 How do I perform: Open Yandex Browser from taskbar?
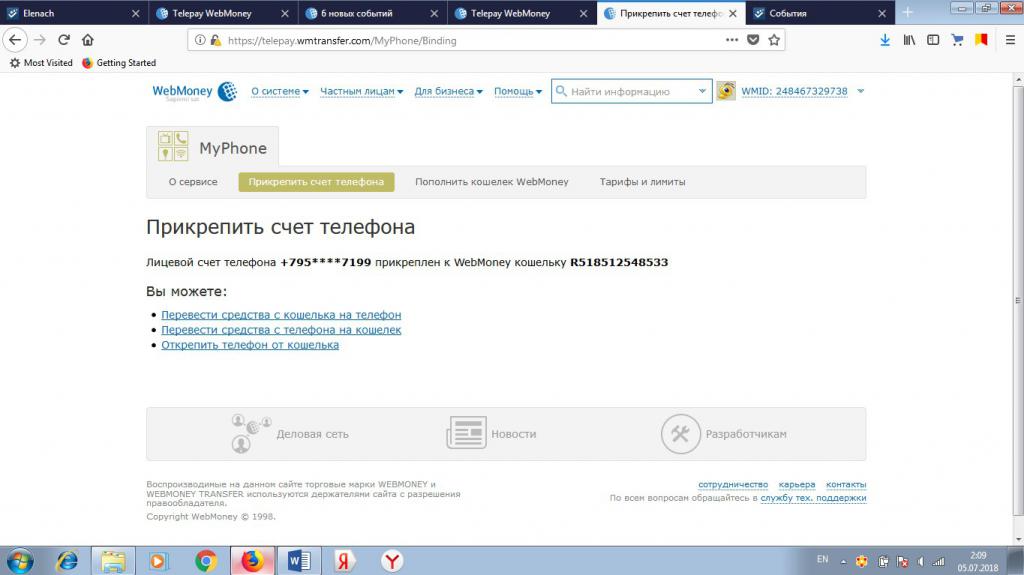click(x=392, y=561)
